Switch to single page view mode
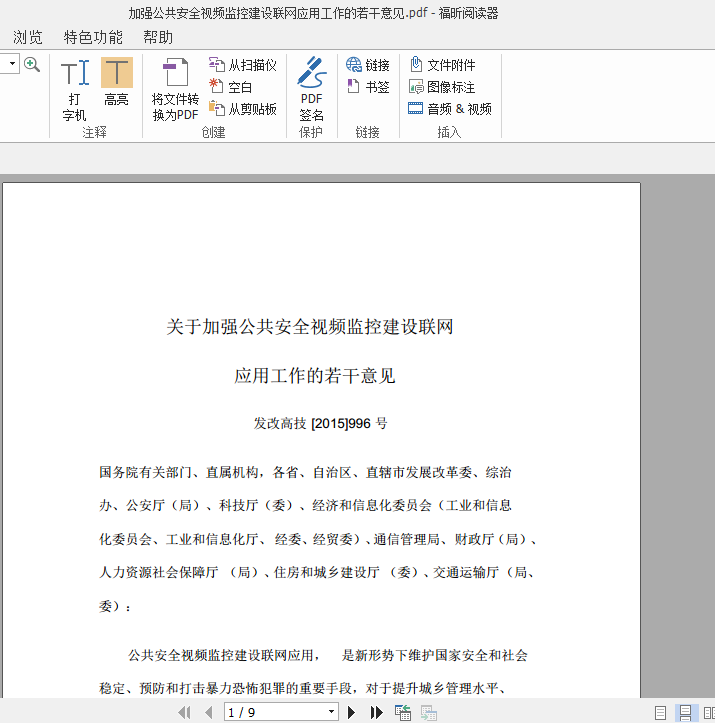This screenshot has width=715, height=723. coord(660,712)
